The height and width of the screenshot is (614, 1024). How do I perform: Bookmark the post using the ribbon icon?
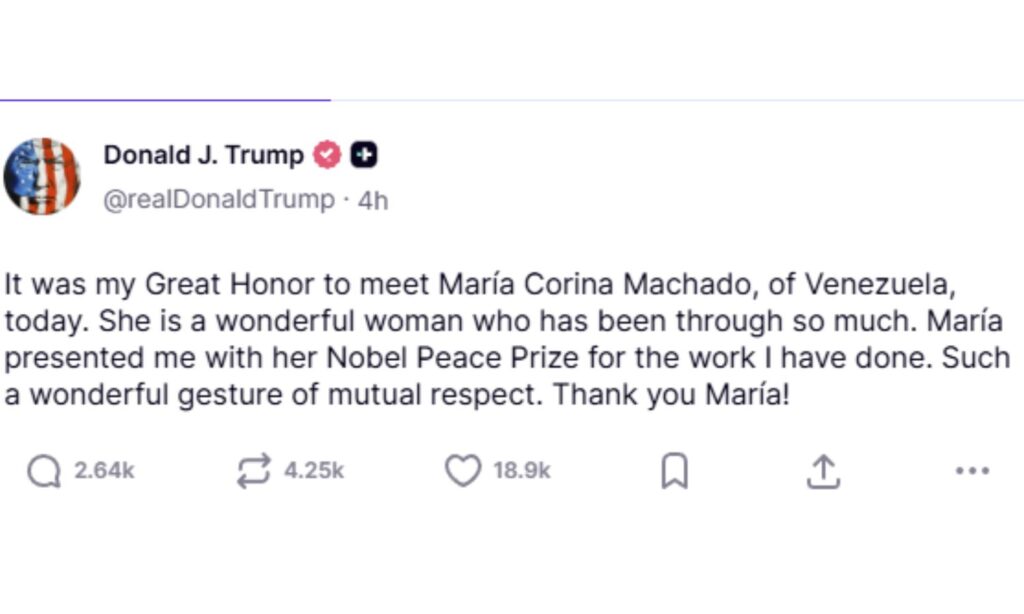click(675, 470)
